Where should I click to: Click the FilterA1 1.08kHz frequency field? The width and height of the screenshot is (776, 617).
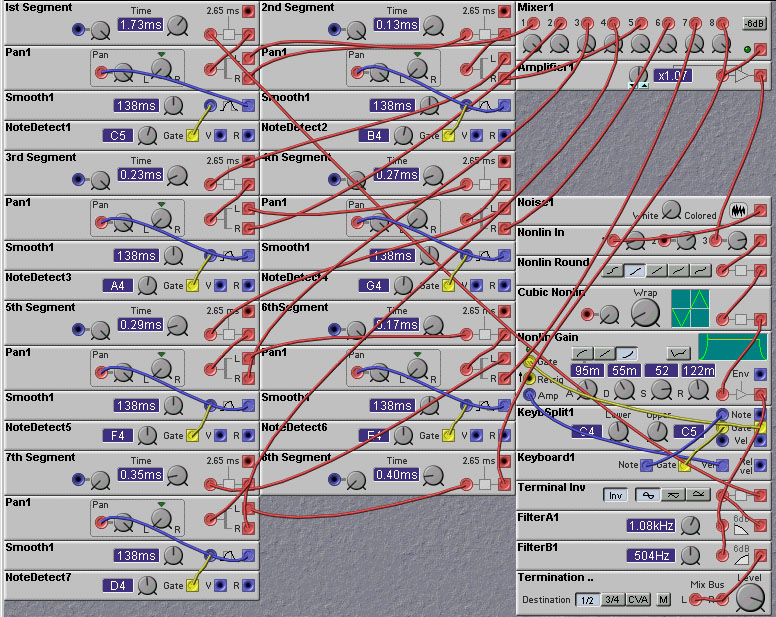(651, 525)
